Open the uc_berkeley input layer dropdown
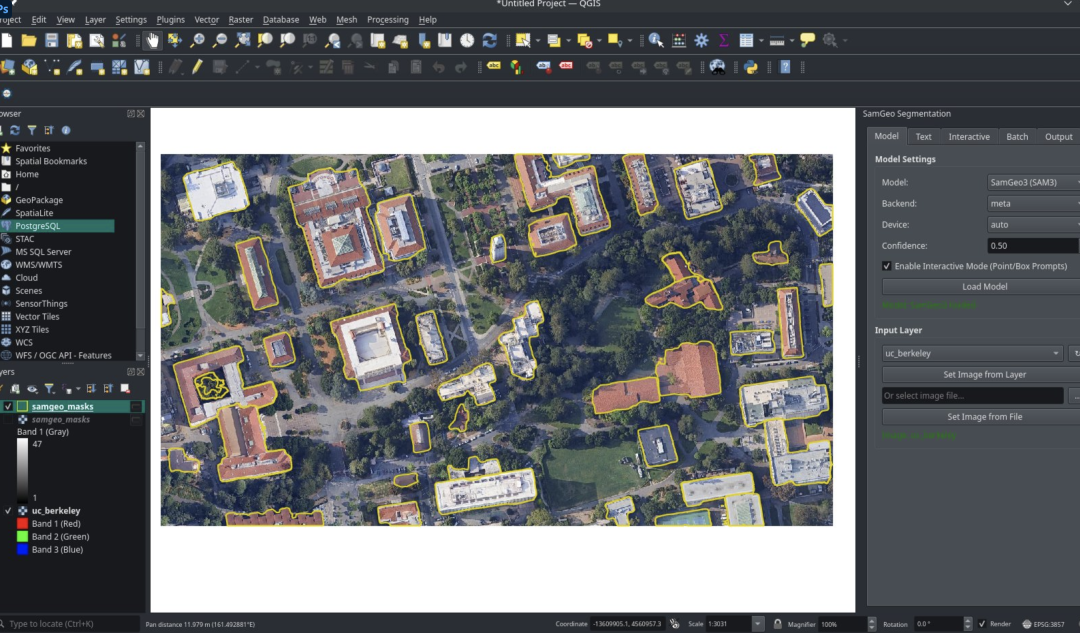The width and height of the screenshot is (1080, 633). (x=972, y=353)
